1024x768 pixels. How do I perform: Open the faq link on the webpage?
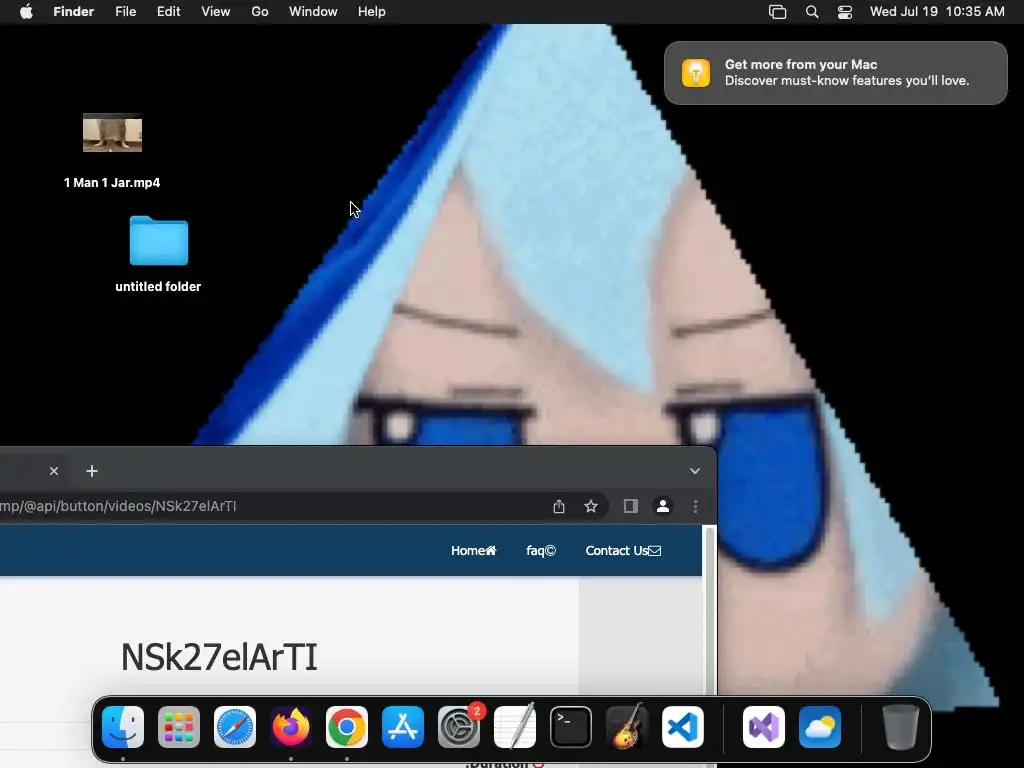(x=541, y=551)
